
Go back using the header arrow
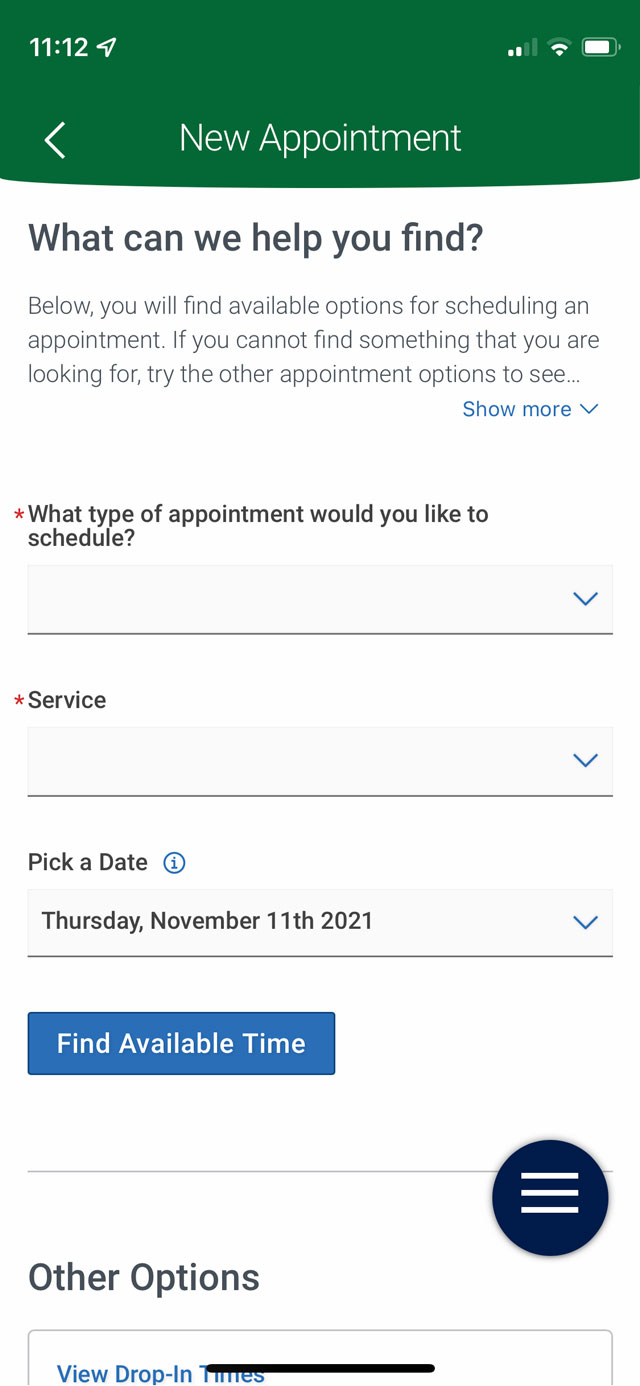[x=55, y=140]
